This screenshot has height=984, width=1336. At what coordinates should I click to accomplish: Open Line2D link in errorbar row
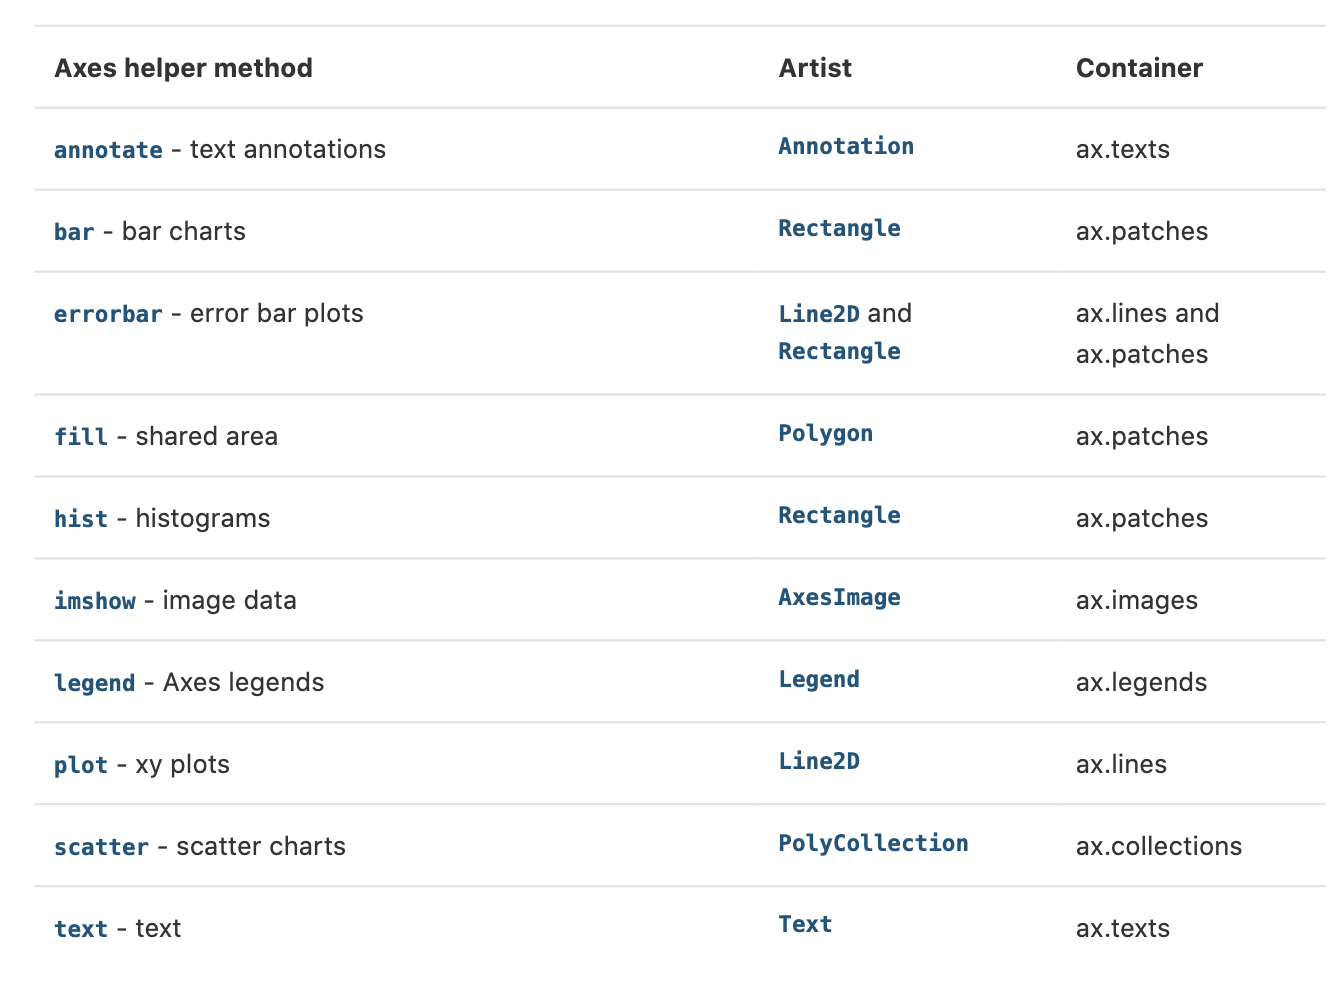(819, 314)
